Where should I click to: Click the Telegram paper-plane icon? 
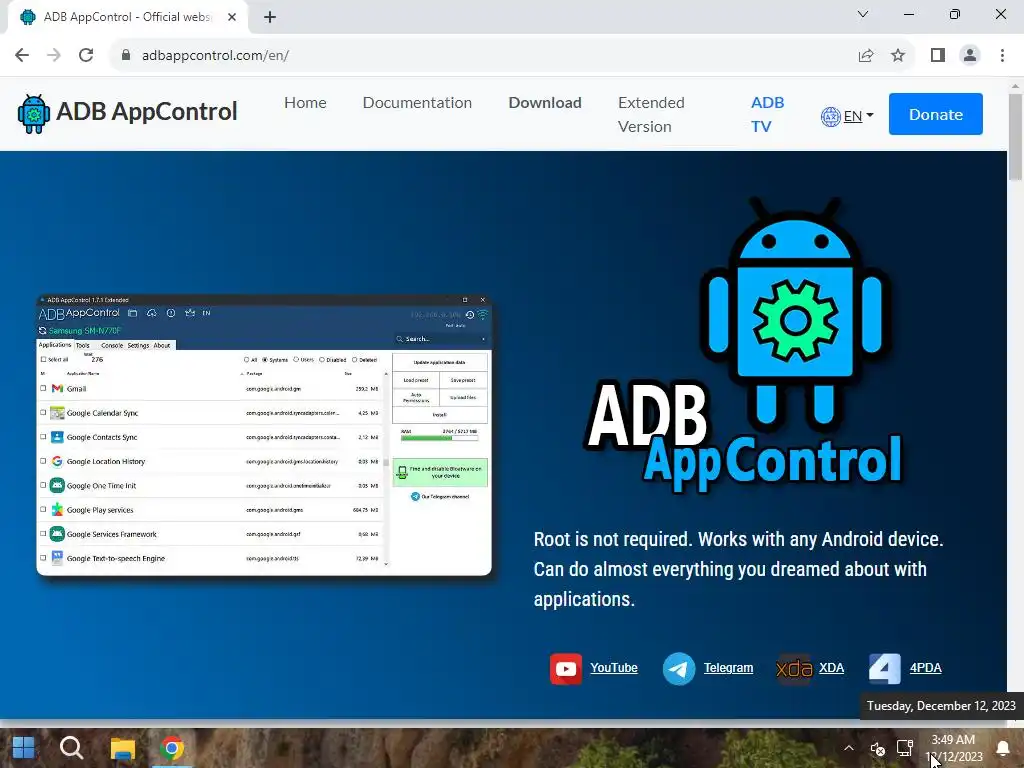click(x=679, y=669)
